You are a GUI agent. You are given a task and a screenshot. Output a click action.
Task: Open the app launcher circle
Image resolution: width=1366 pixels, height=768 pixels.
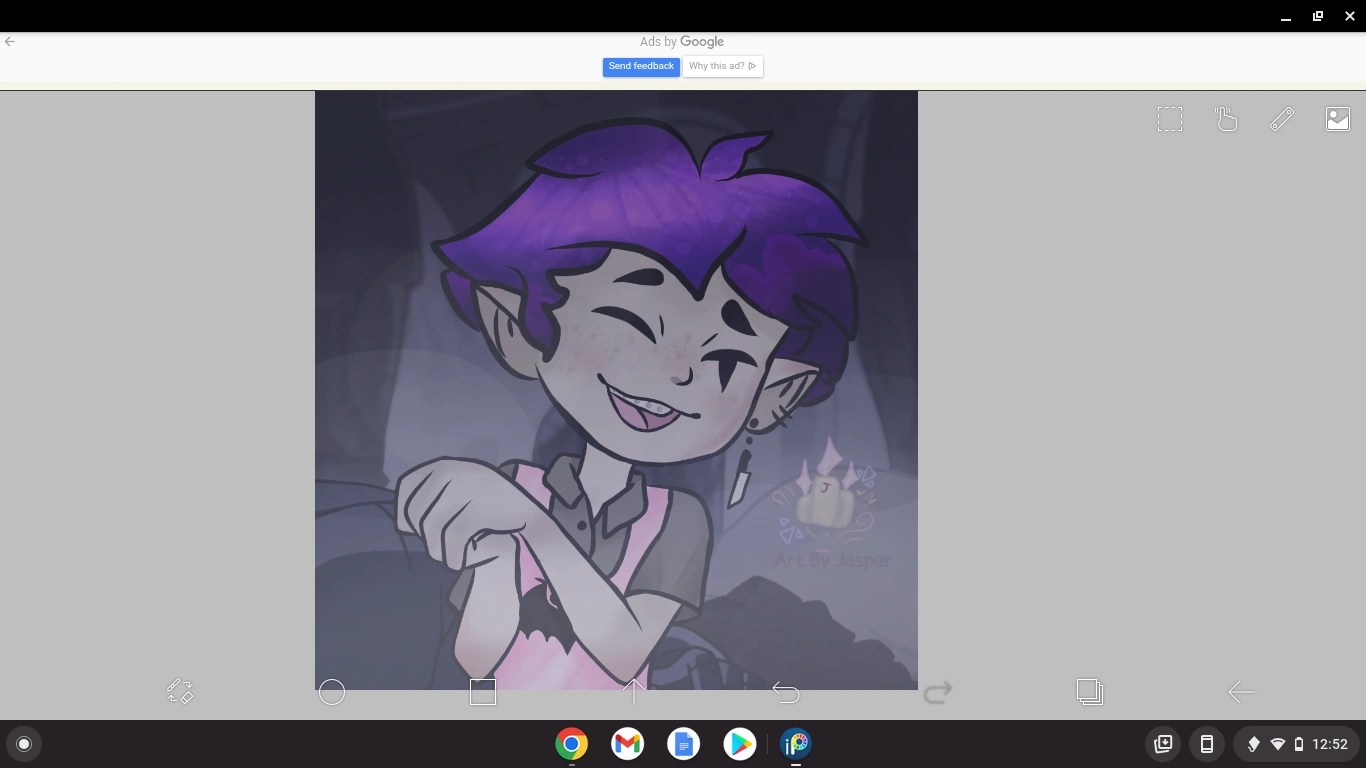(x=23, y=744)
